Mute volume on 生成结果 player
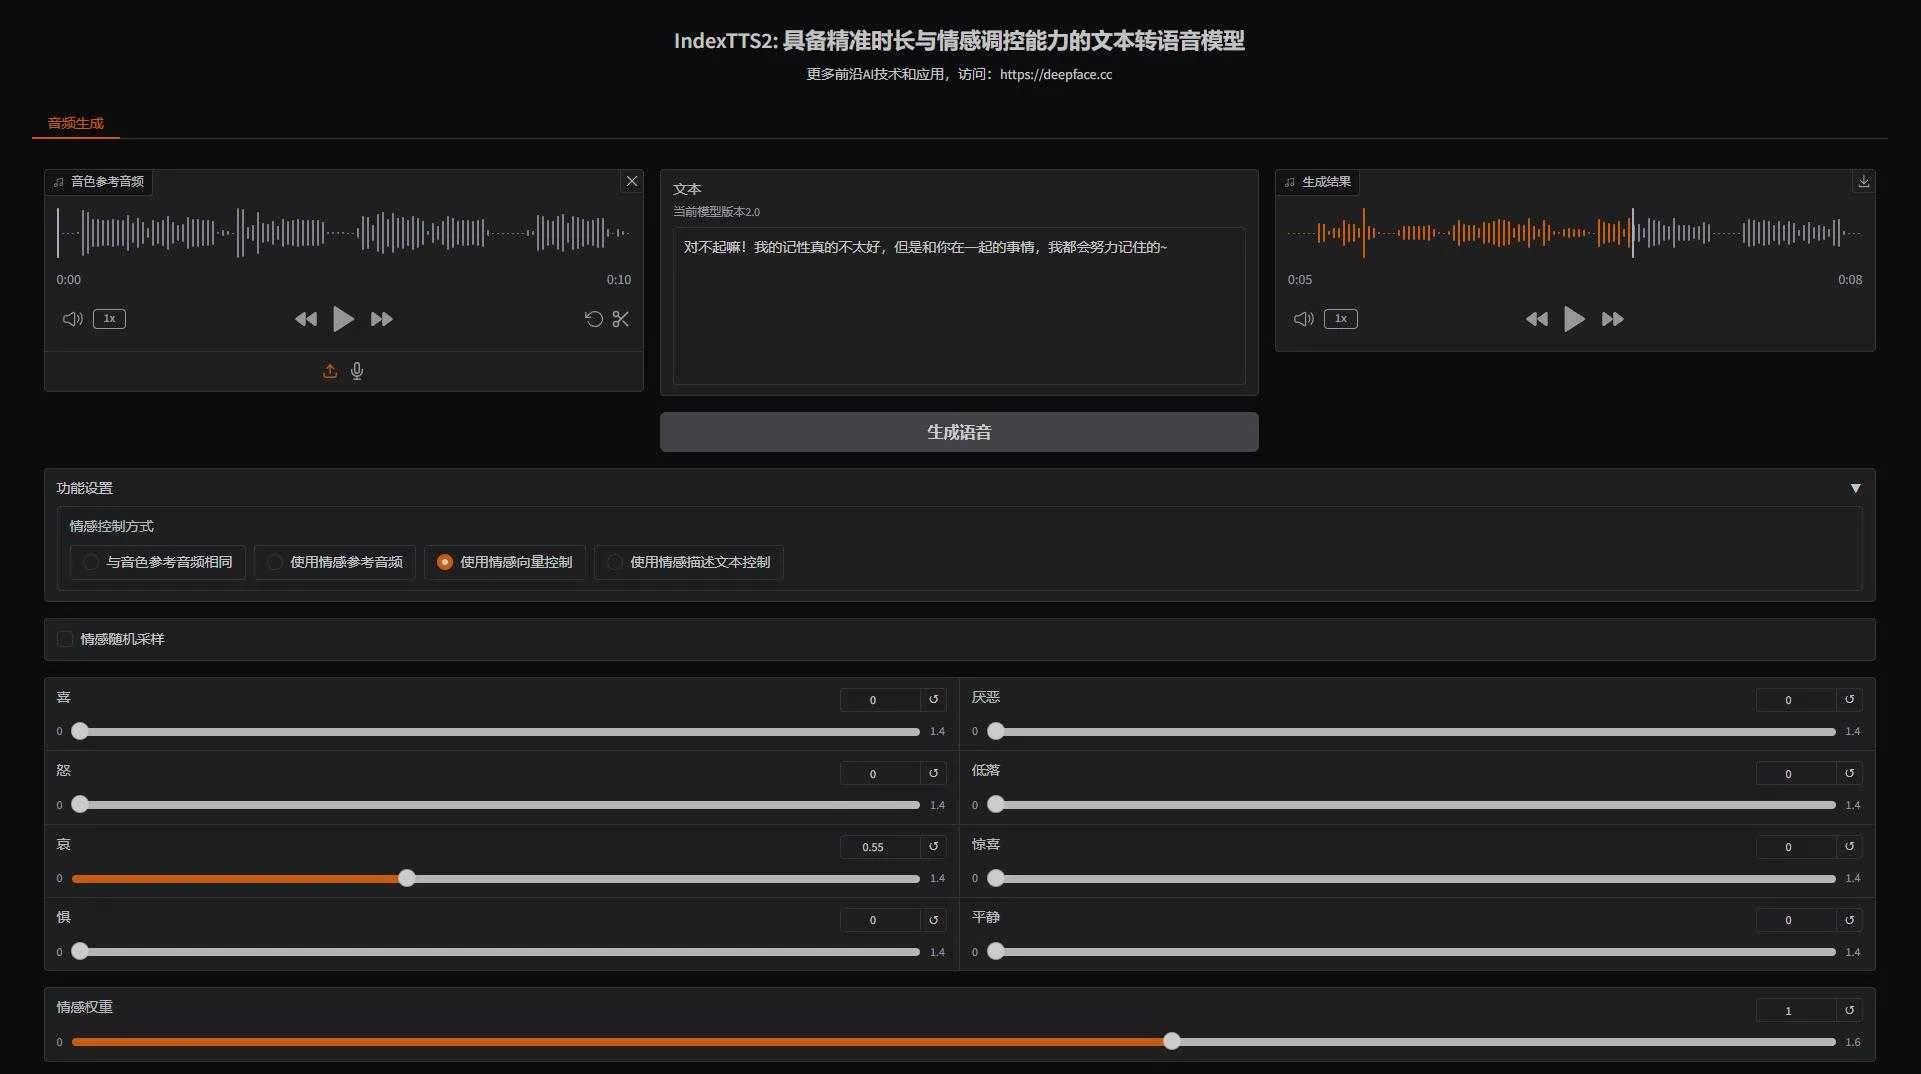 click(x=1303, y=319)
